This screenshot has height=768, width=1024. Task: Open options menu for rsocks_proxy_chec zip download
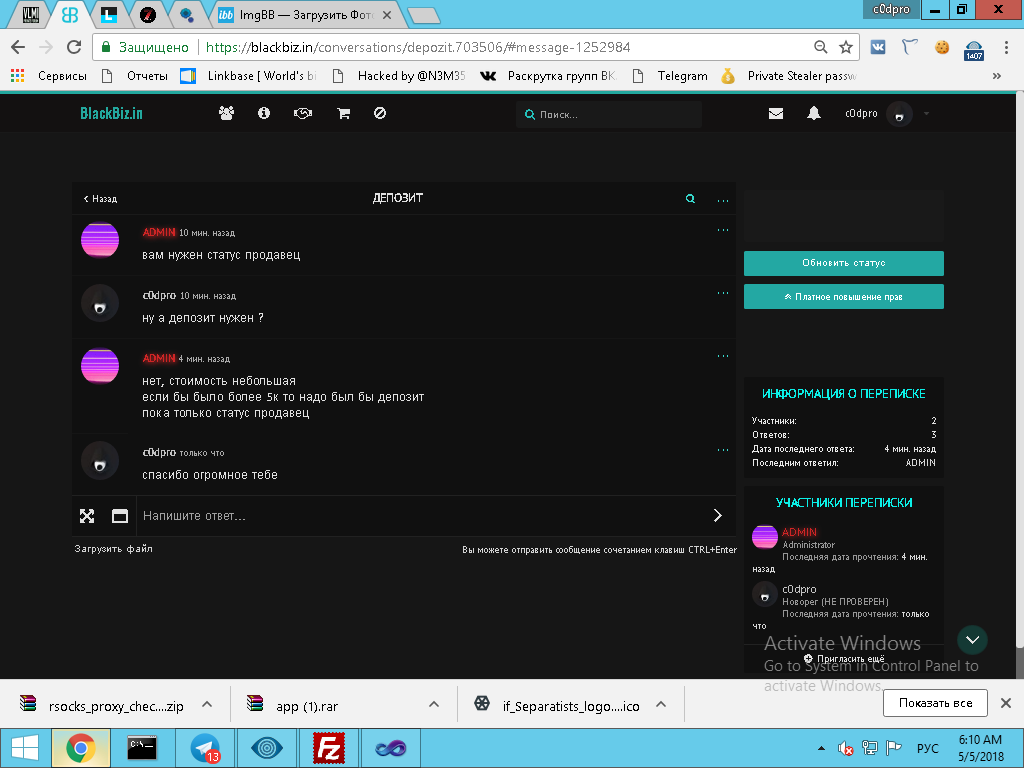[x=207, y=704]
